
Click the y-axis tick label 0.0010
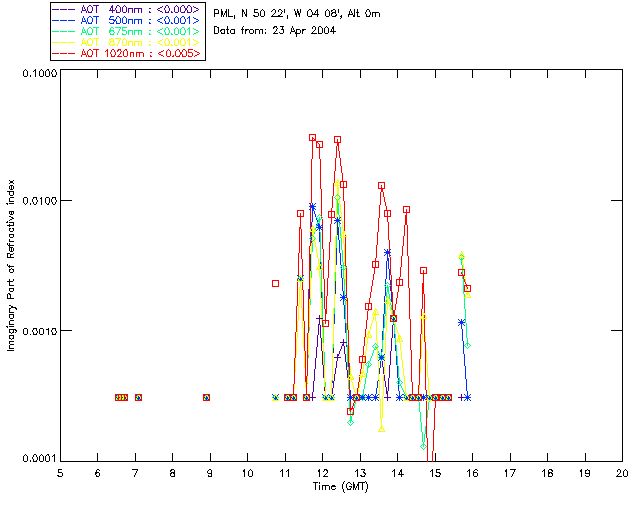[x=40, y=331]
